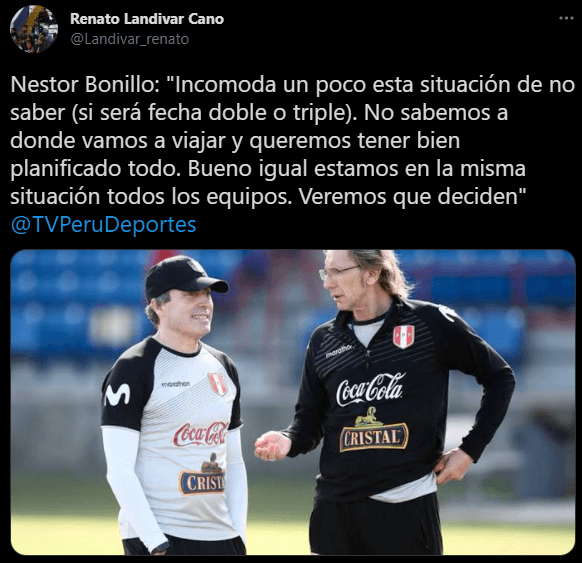Click the tweet text quoting Nestor Bonillo
The height and width of the screenshot is (563, 582).
(x=292, y=141)
